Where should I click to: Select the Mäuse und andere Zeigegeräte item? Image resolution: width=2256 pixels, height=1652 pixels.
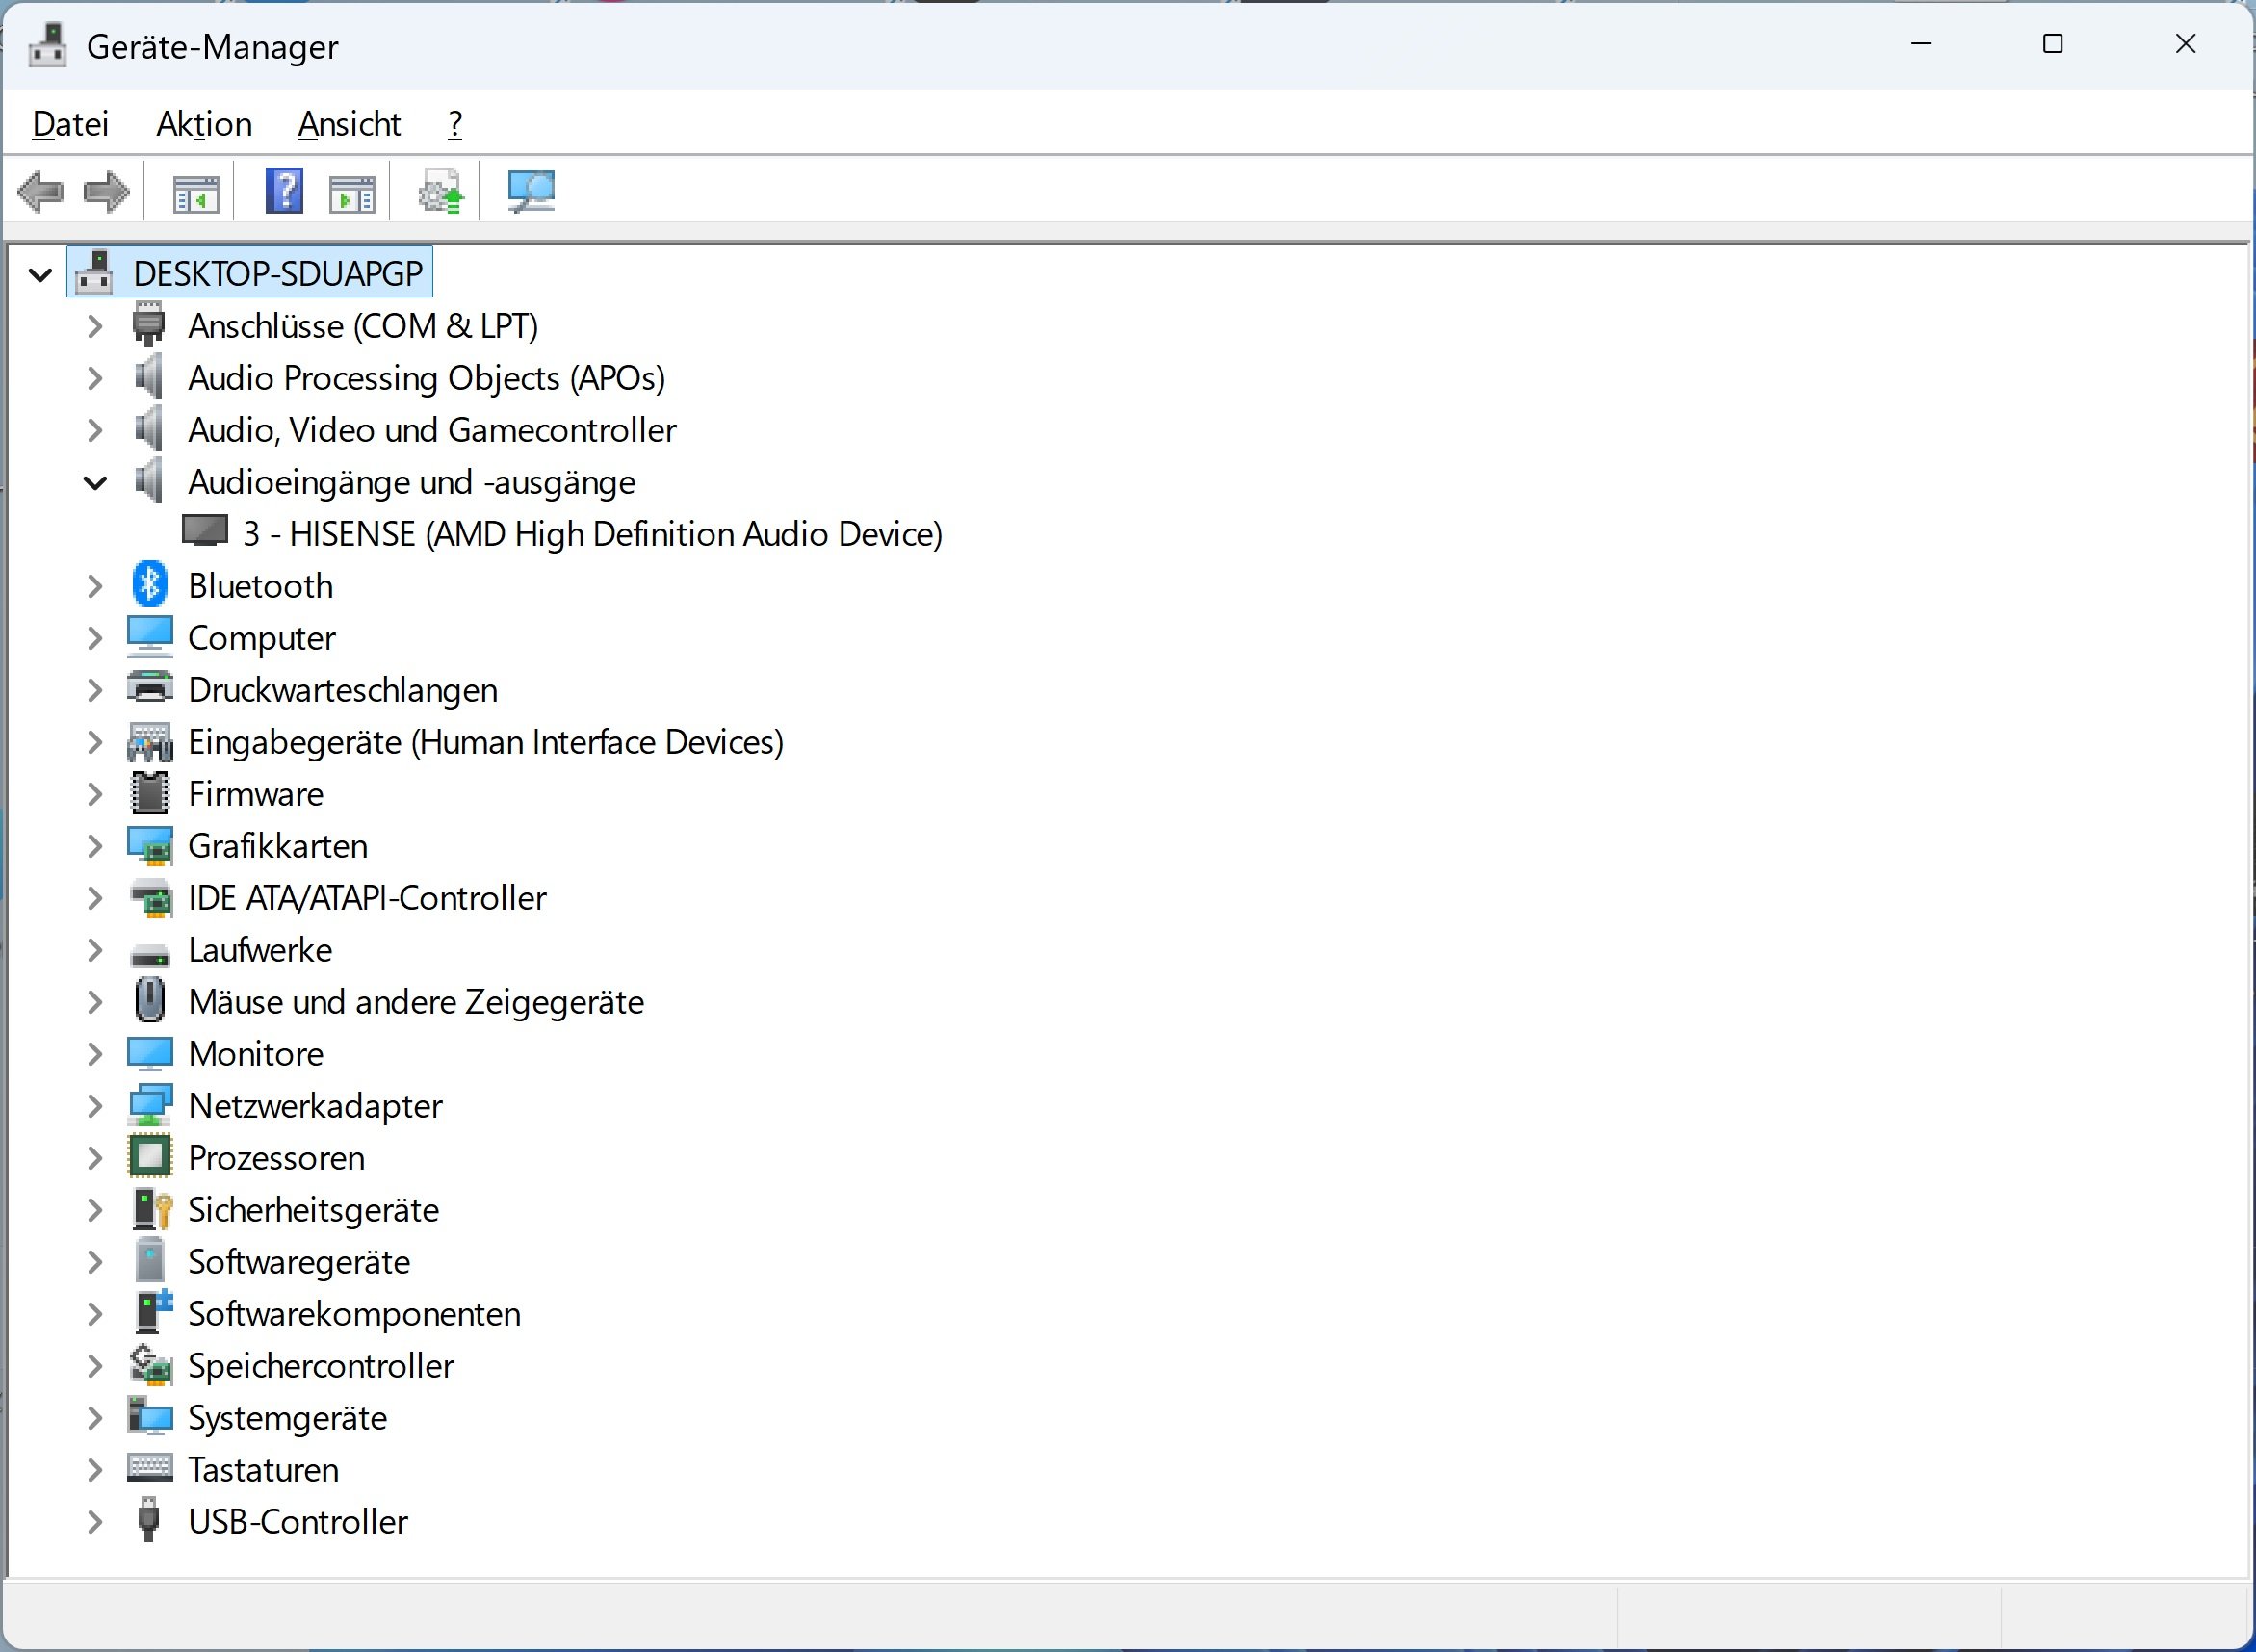pyautogui.click(x=415, y=1002)
